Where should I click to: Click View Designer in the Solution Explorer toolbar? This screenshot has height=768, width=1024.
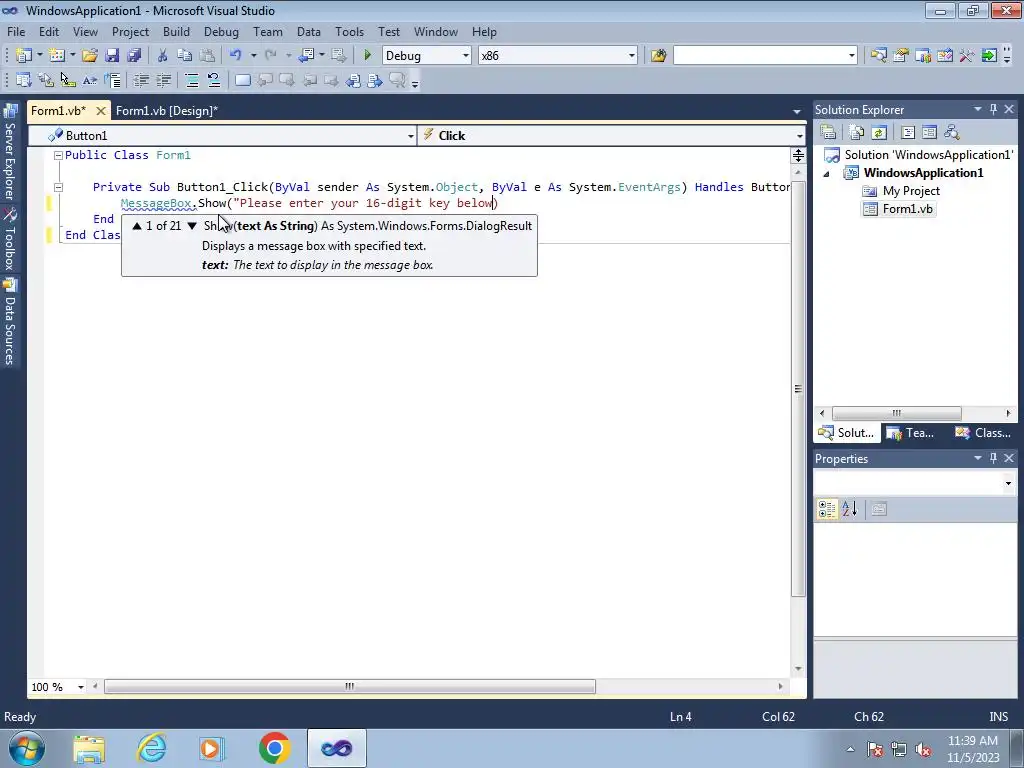[x=929, y=133]
